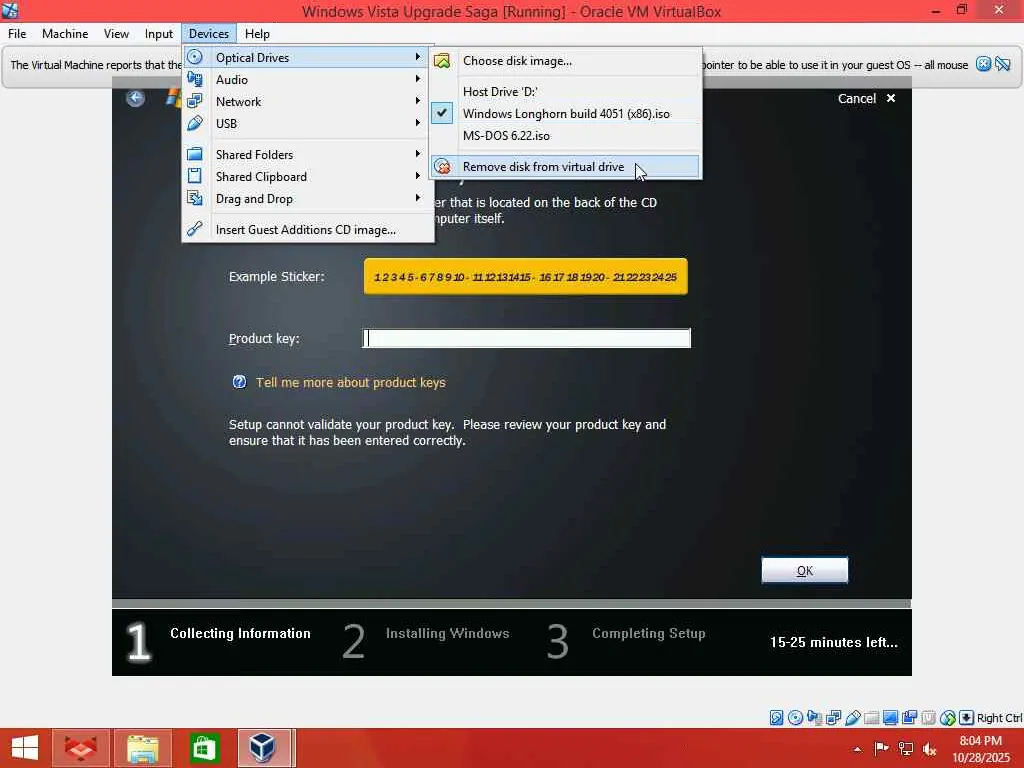Click the recording status bar icon
This screenshot has width=1024, height=768.
pyautogui.click(x=909, y=718)
